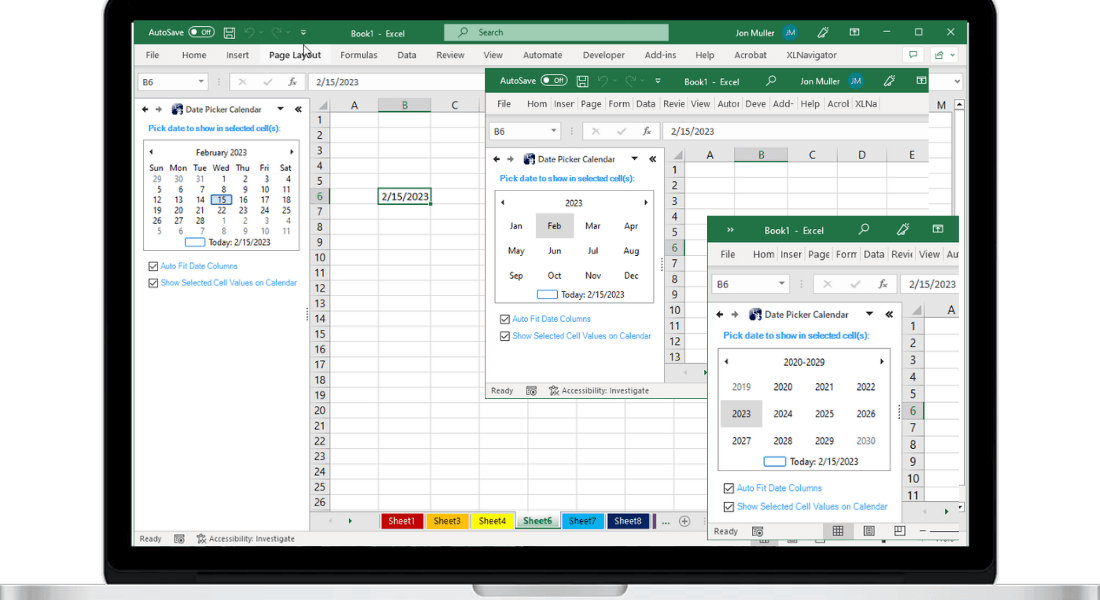
Task: Click the Undo arrow icon
Action: [x=250, y=32]
